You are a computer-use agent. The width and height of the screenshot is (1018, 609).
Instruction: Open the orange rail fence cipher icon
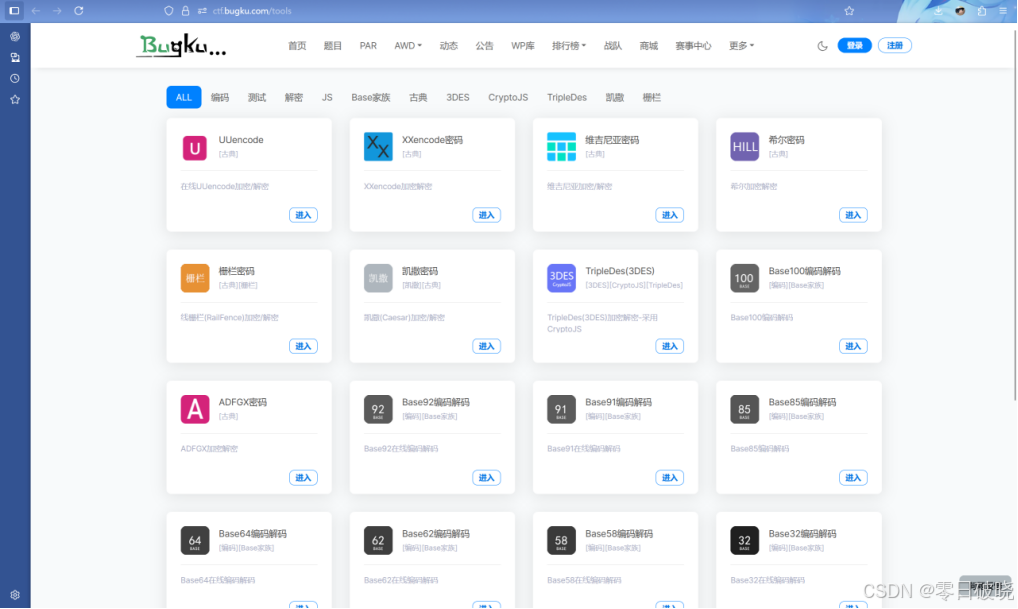click(195, 279)
